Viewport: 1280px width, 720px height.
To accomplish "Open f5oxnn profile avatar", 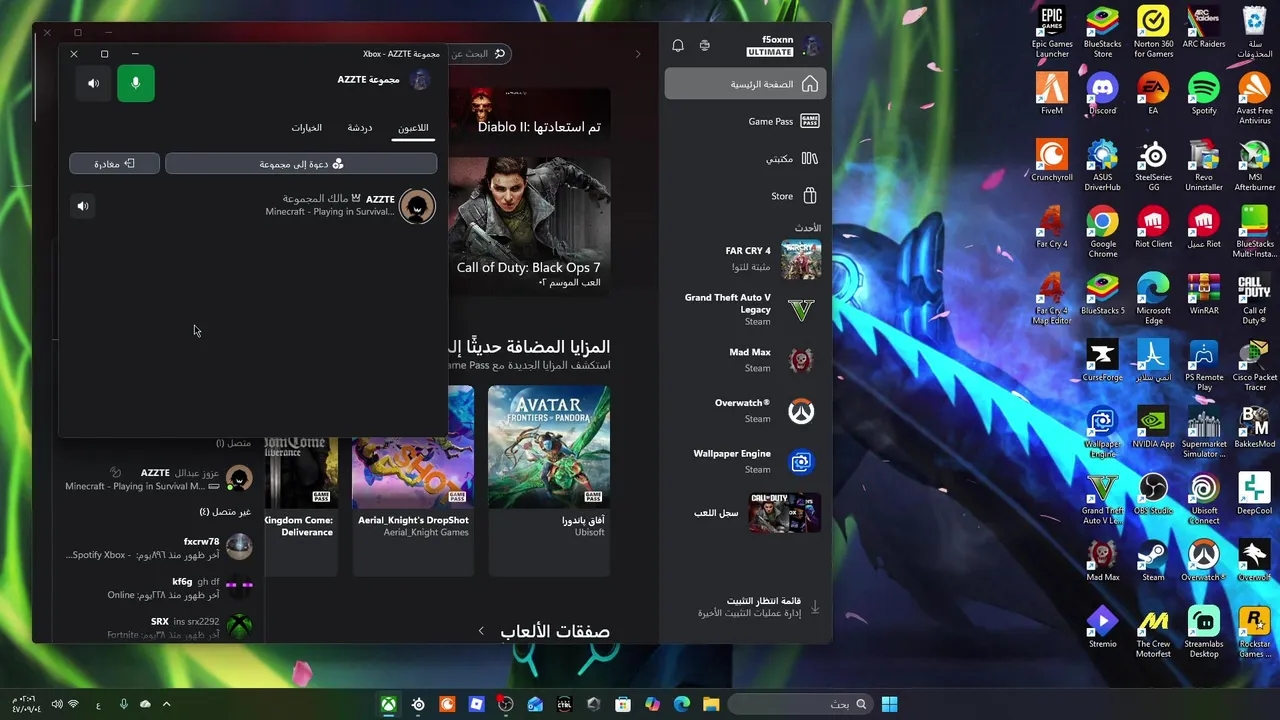I will tap(811, 45).
